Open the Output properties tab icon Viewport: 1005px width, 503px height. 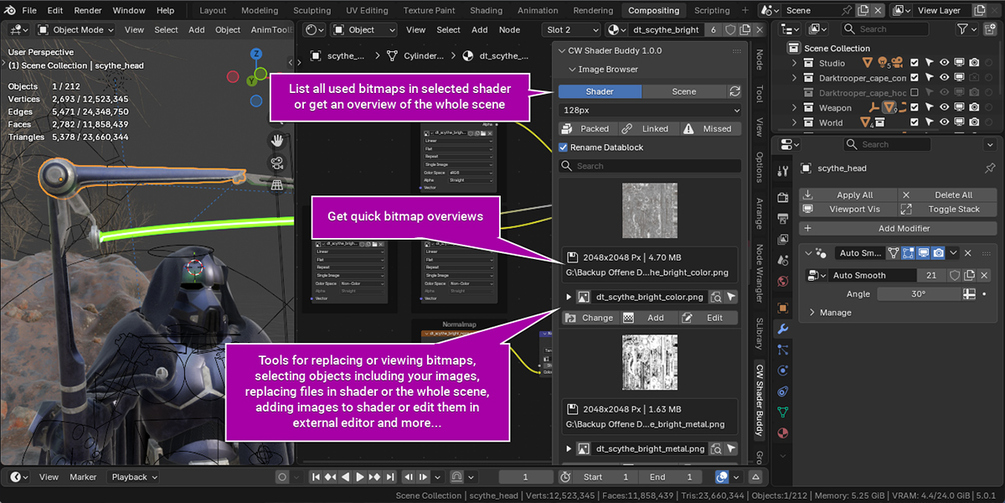[x=783, y=219]
